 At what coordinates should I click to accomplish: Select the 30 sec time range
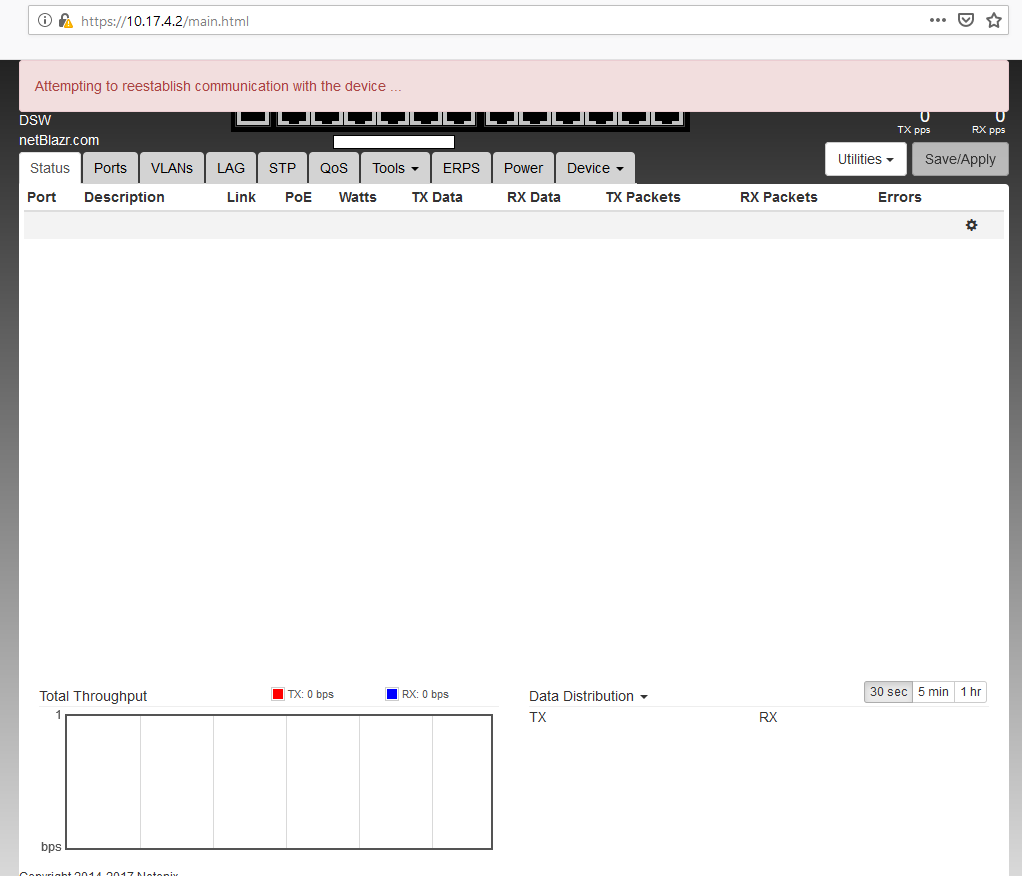(888, 692)
